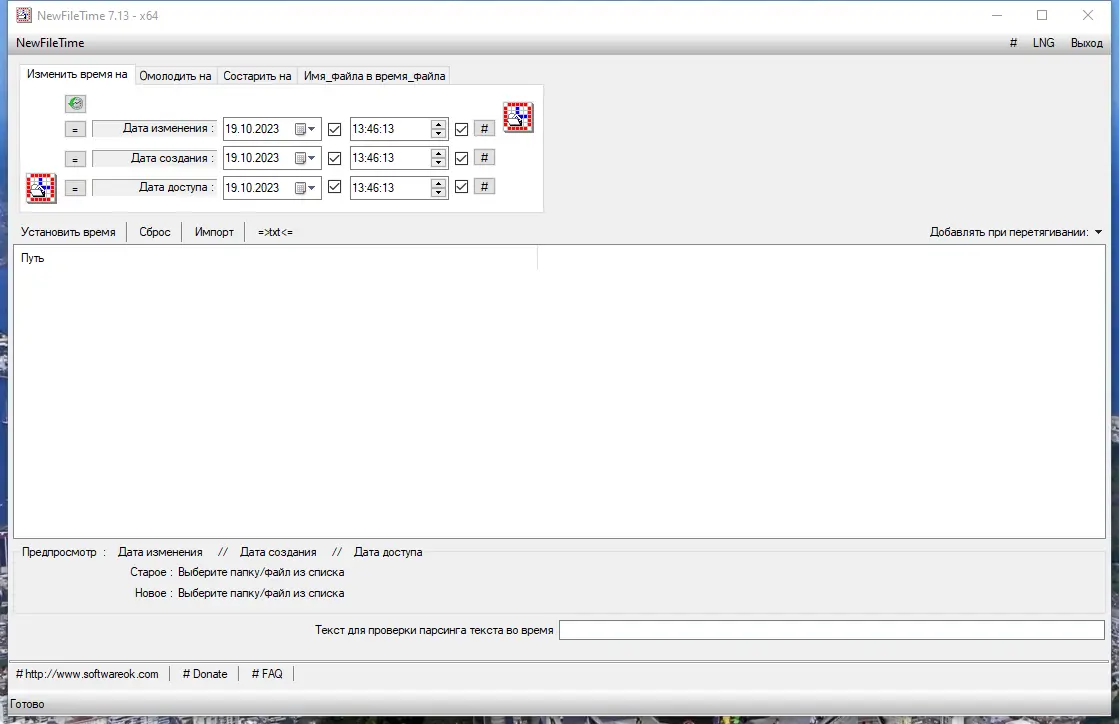Click the # Donate link
This screenshot has height=724, width=1119.
205,674
